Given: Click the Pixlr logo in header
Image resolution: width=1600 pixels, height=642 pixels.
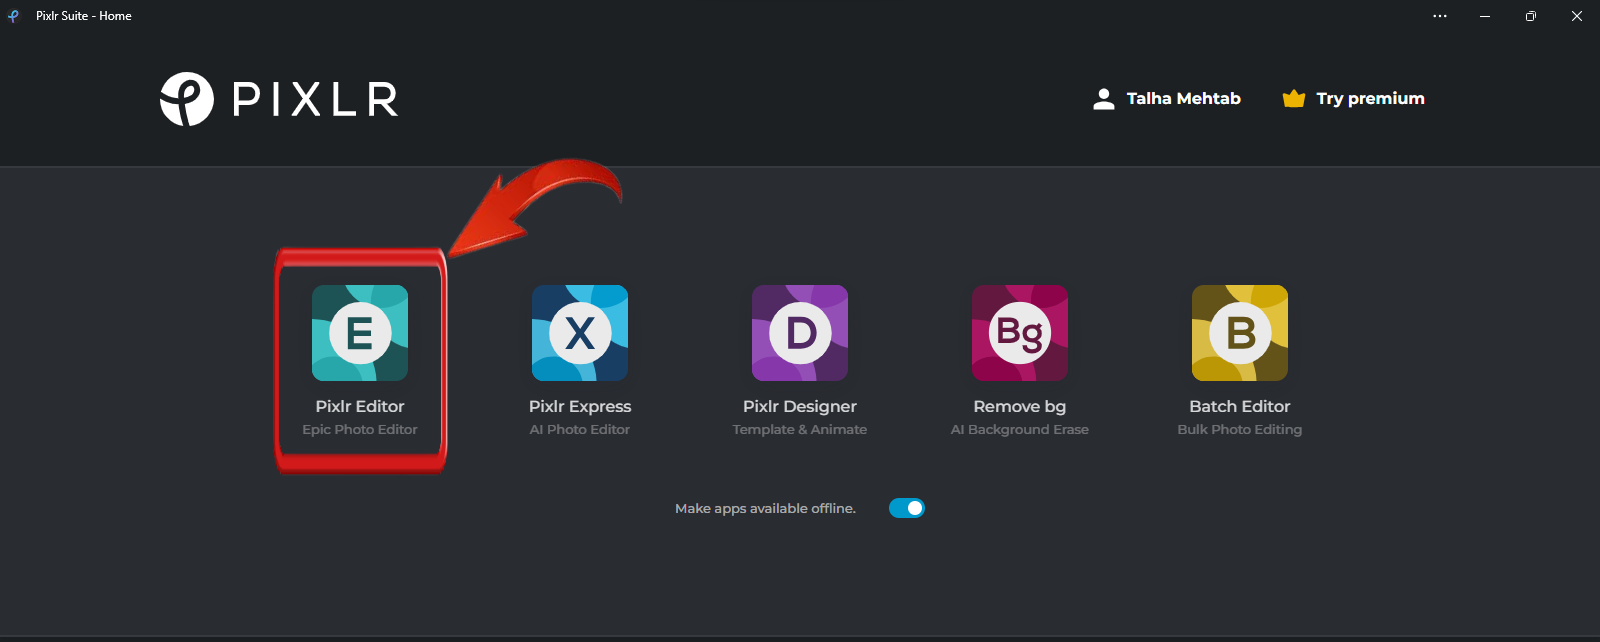Looking at the screenshot, I should coord(279,99).
